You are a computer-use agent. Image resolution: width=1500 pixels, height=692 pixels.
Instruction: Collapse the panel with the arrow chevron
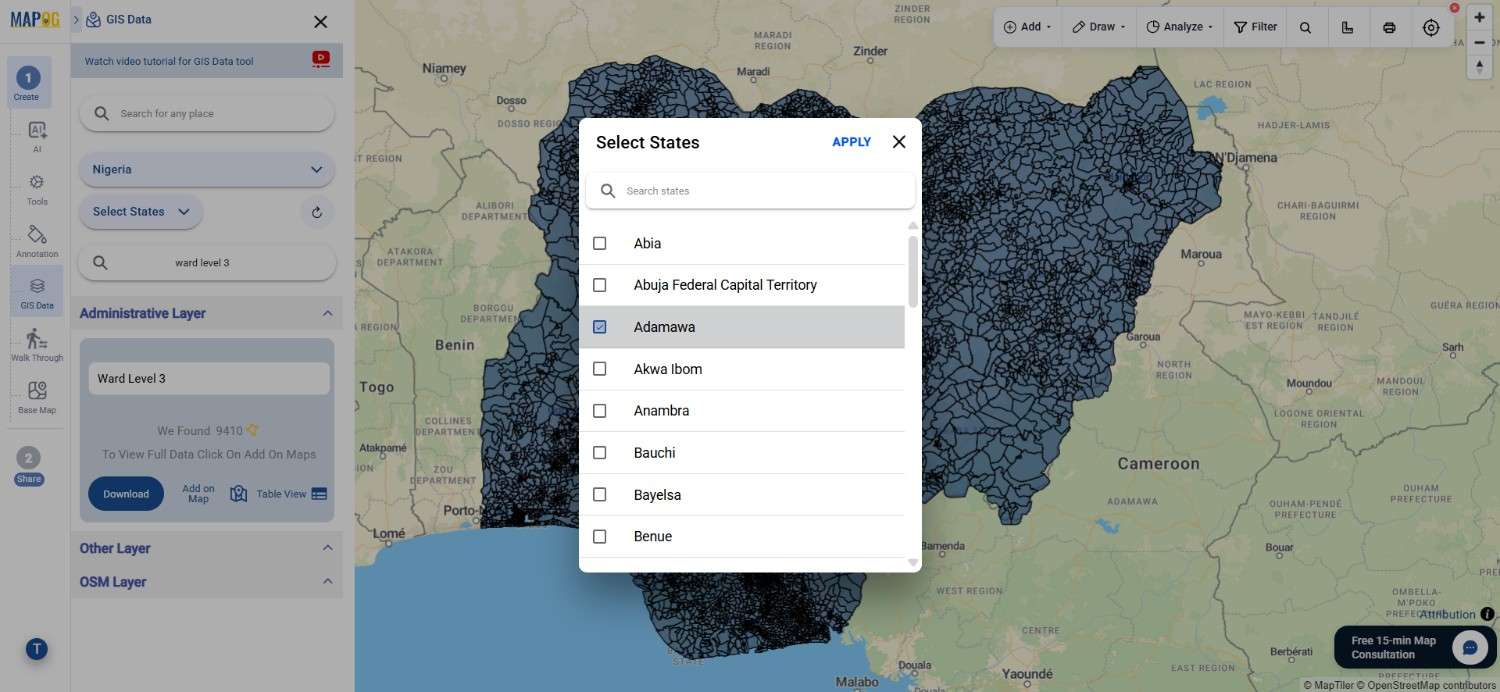point(76,19)
